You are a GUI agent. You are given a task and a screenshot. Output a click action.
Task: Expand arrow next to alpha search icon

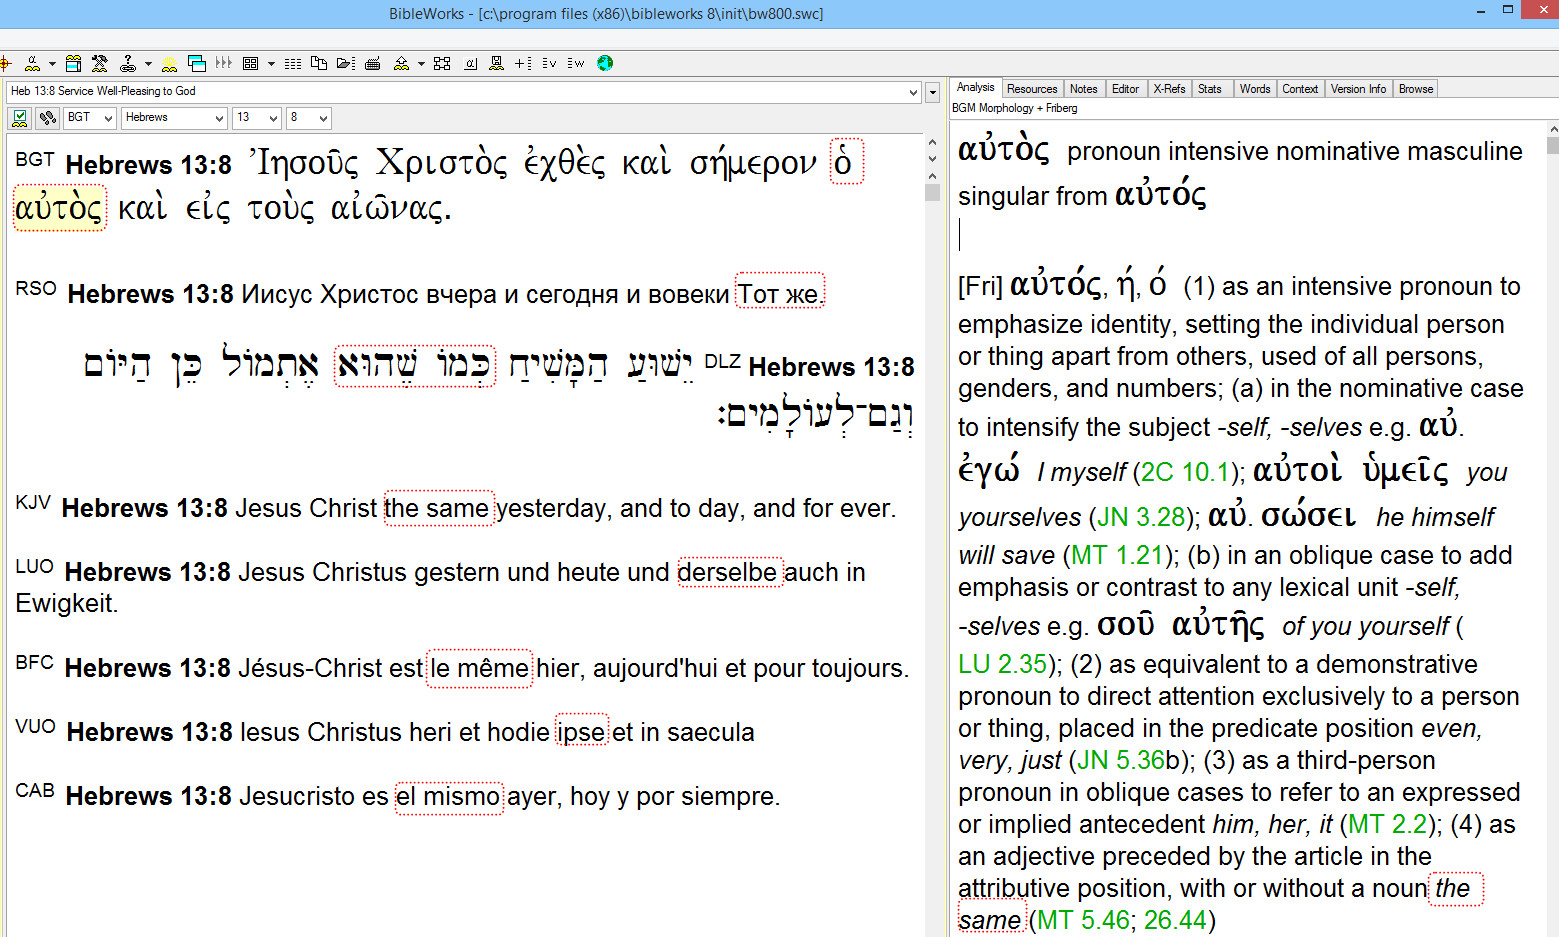point(52,64)
